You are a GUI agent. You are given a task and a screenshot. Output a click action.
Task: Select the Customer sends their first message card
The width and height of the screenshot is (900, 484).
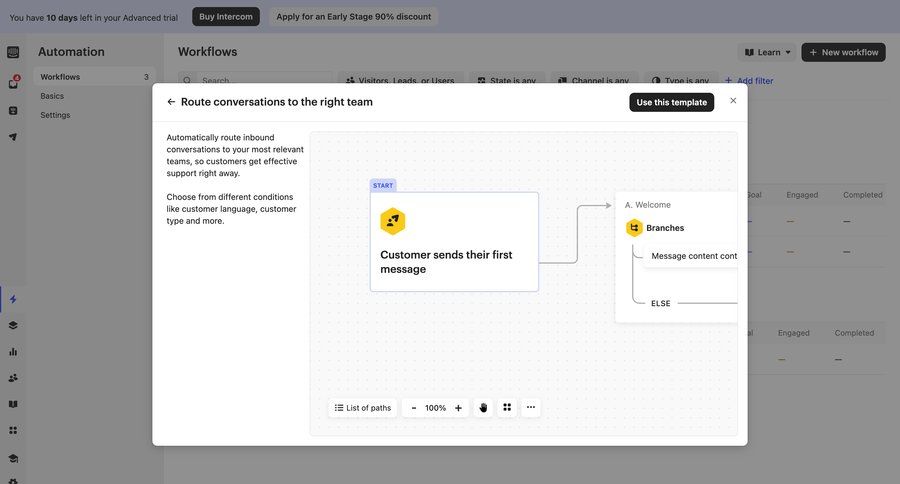tap(454, 242)
